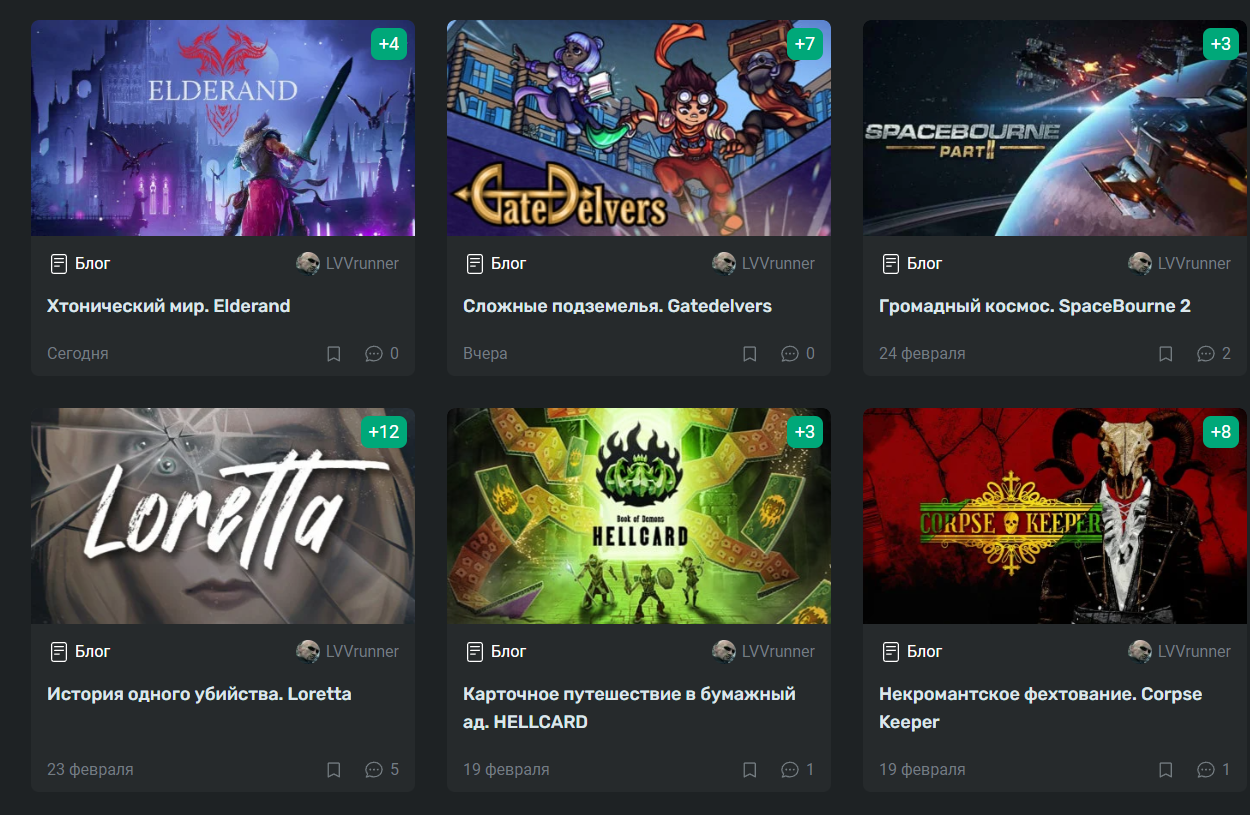Screen dimensions: 1250x815
Task: Click the +12 rating badge on Loretta
Action: tap(384, 432)
